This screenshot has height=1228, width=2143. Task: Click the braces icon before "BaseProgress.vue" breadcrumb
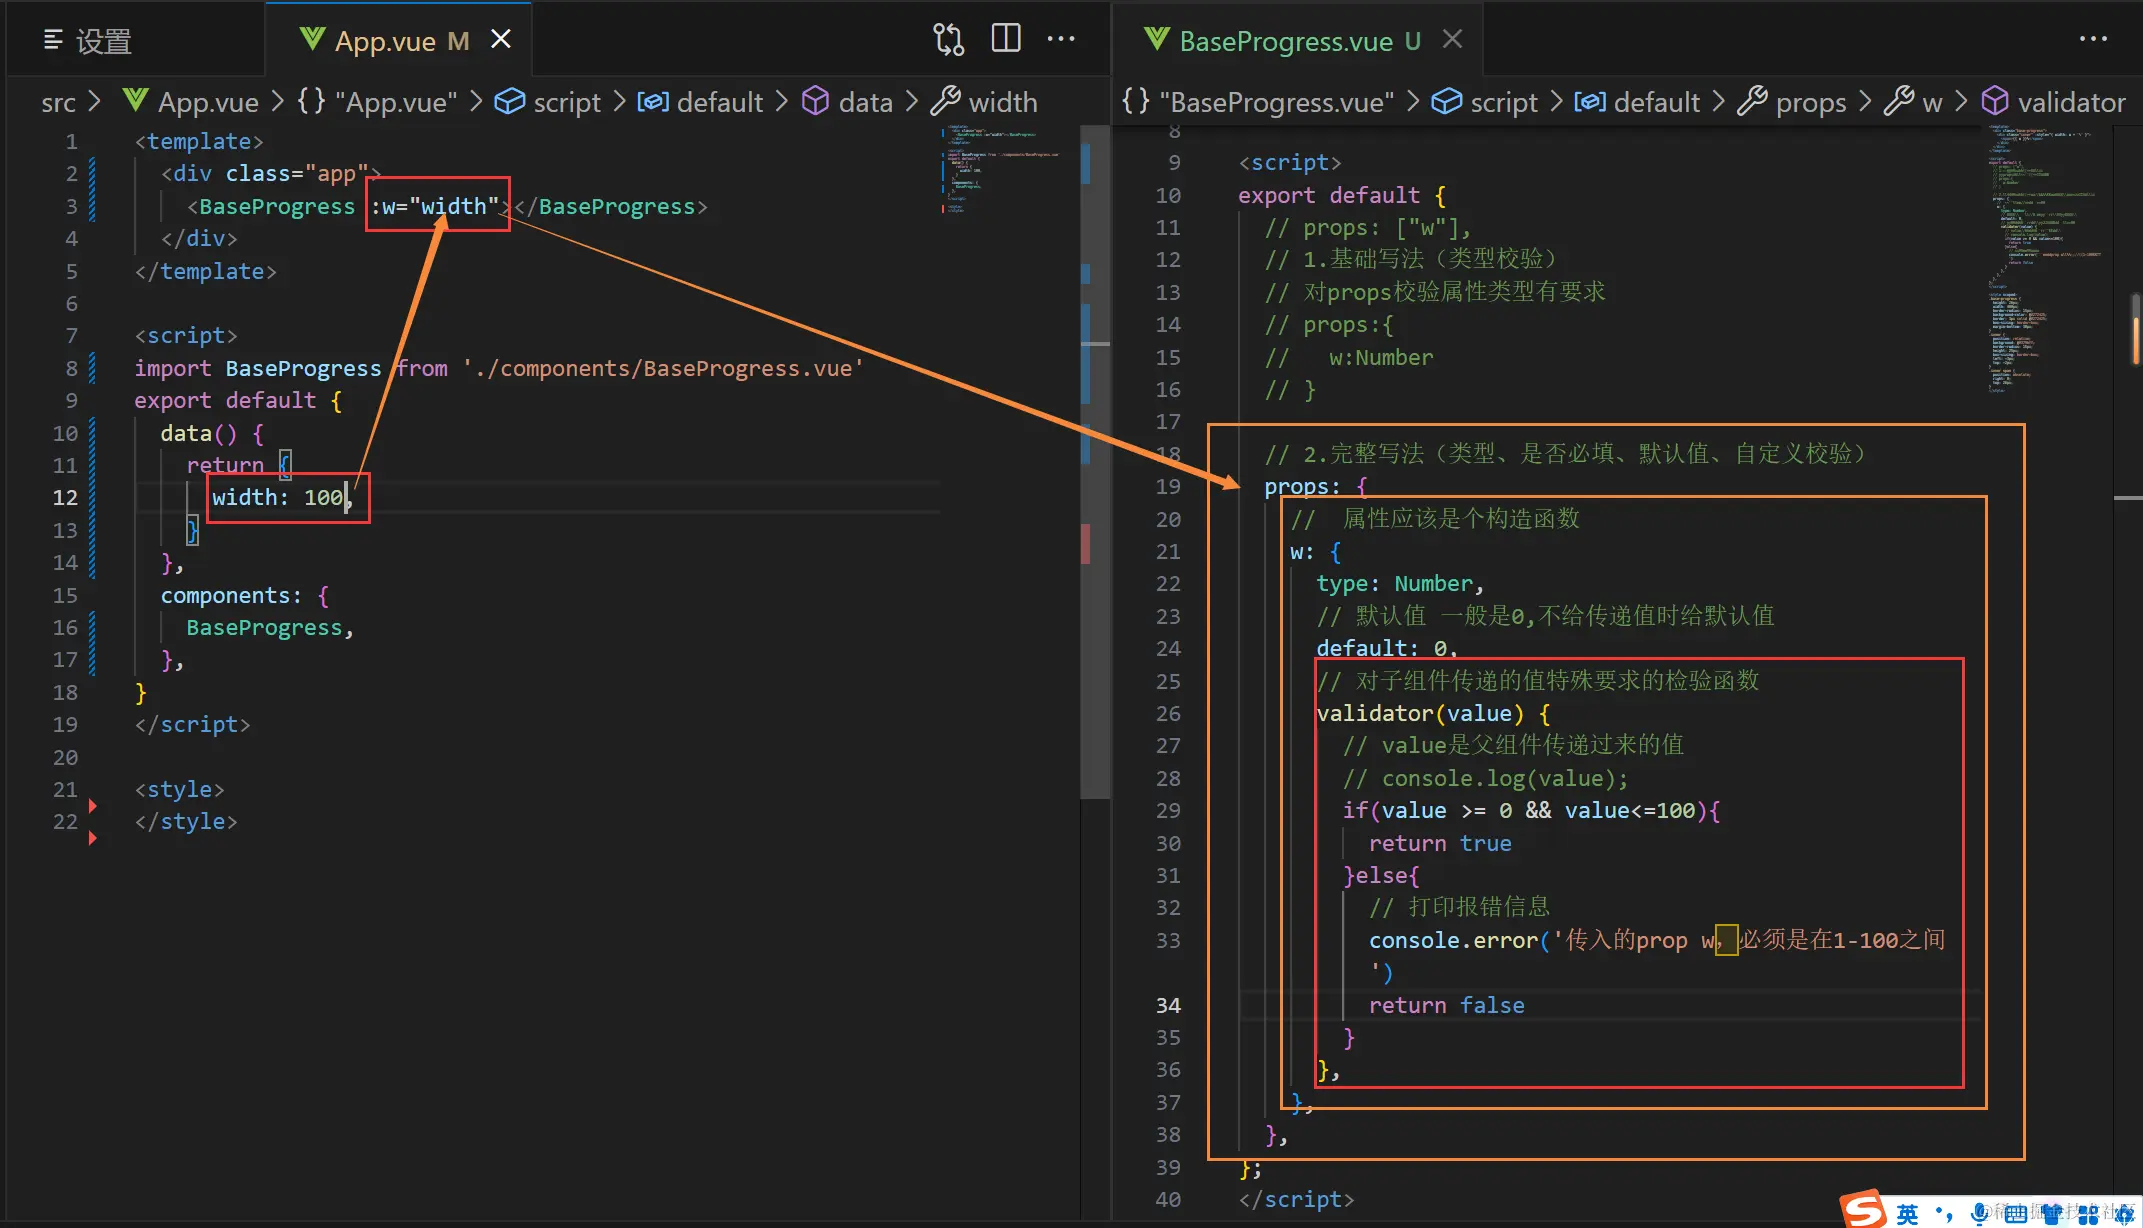[x=1136, y=101]
